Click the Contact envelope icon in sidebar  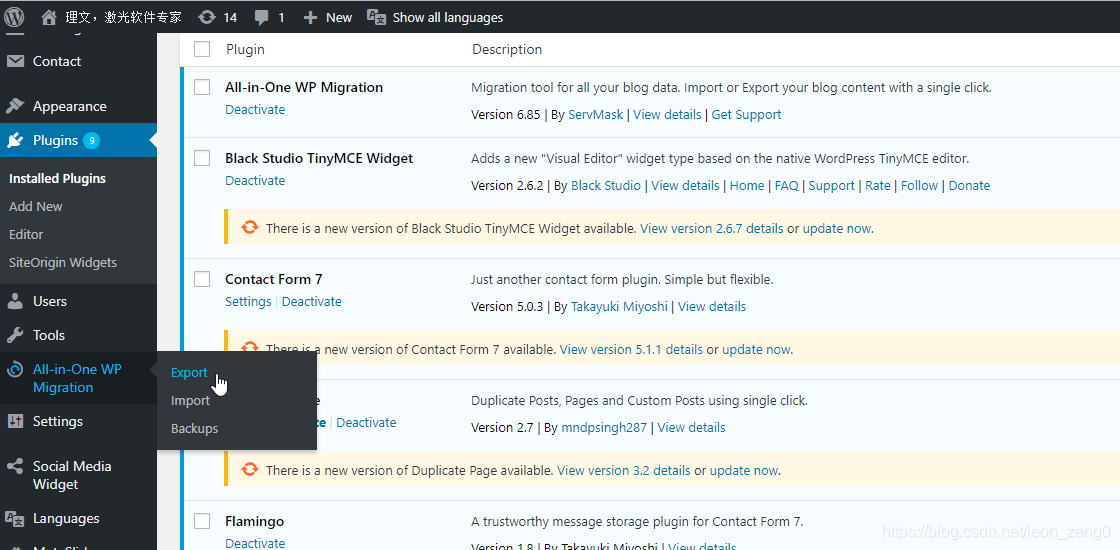[x=15, y=61]
